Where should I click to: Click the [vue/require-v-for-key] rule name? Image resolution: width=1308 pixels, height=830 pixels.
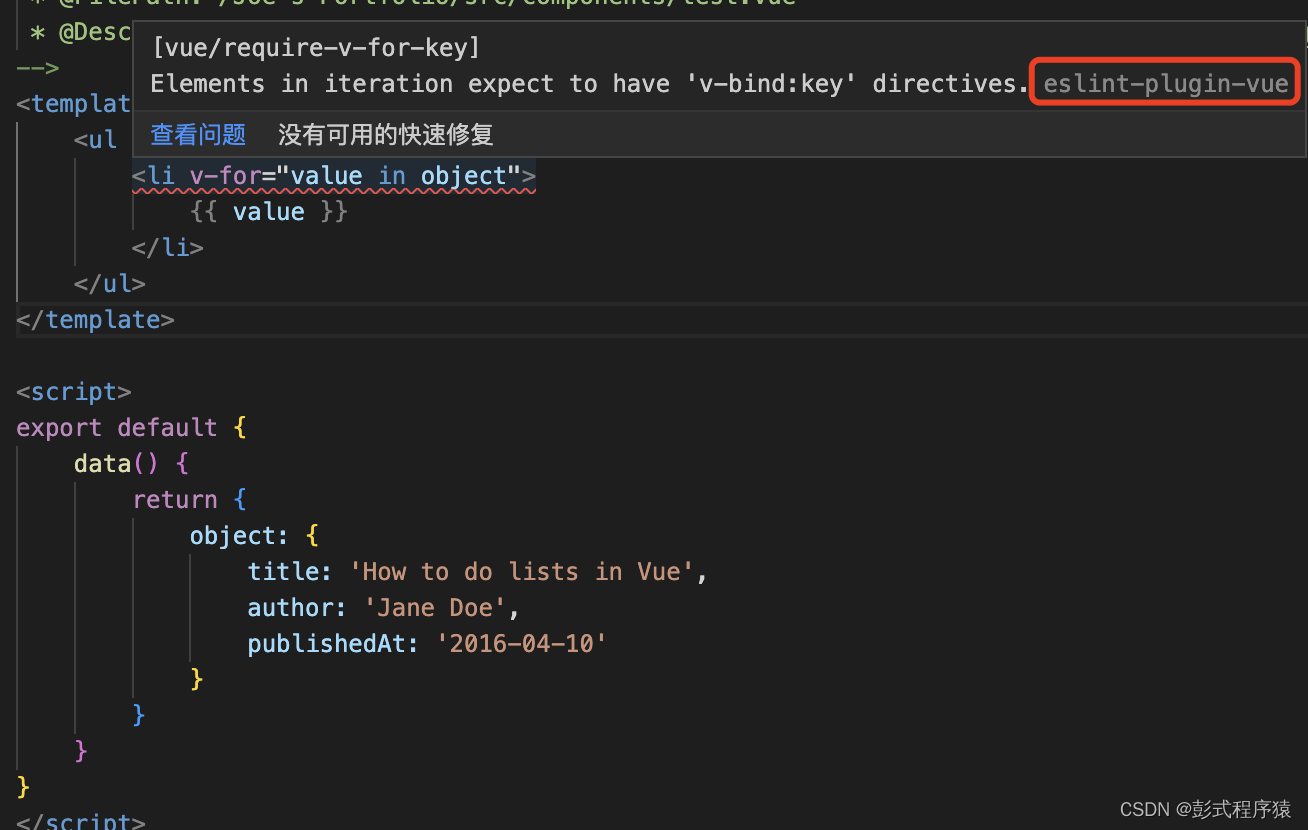[316, 47]
